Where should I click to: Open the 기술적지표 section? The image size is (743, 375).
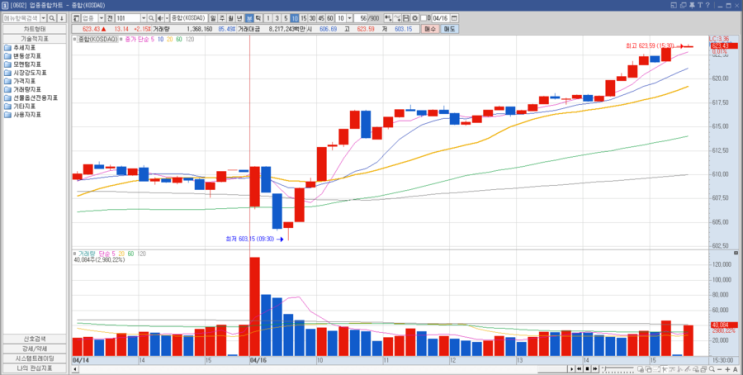point(34,38)
